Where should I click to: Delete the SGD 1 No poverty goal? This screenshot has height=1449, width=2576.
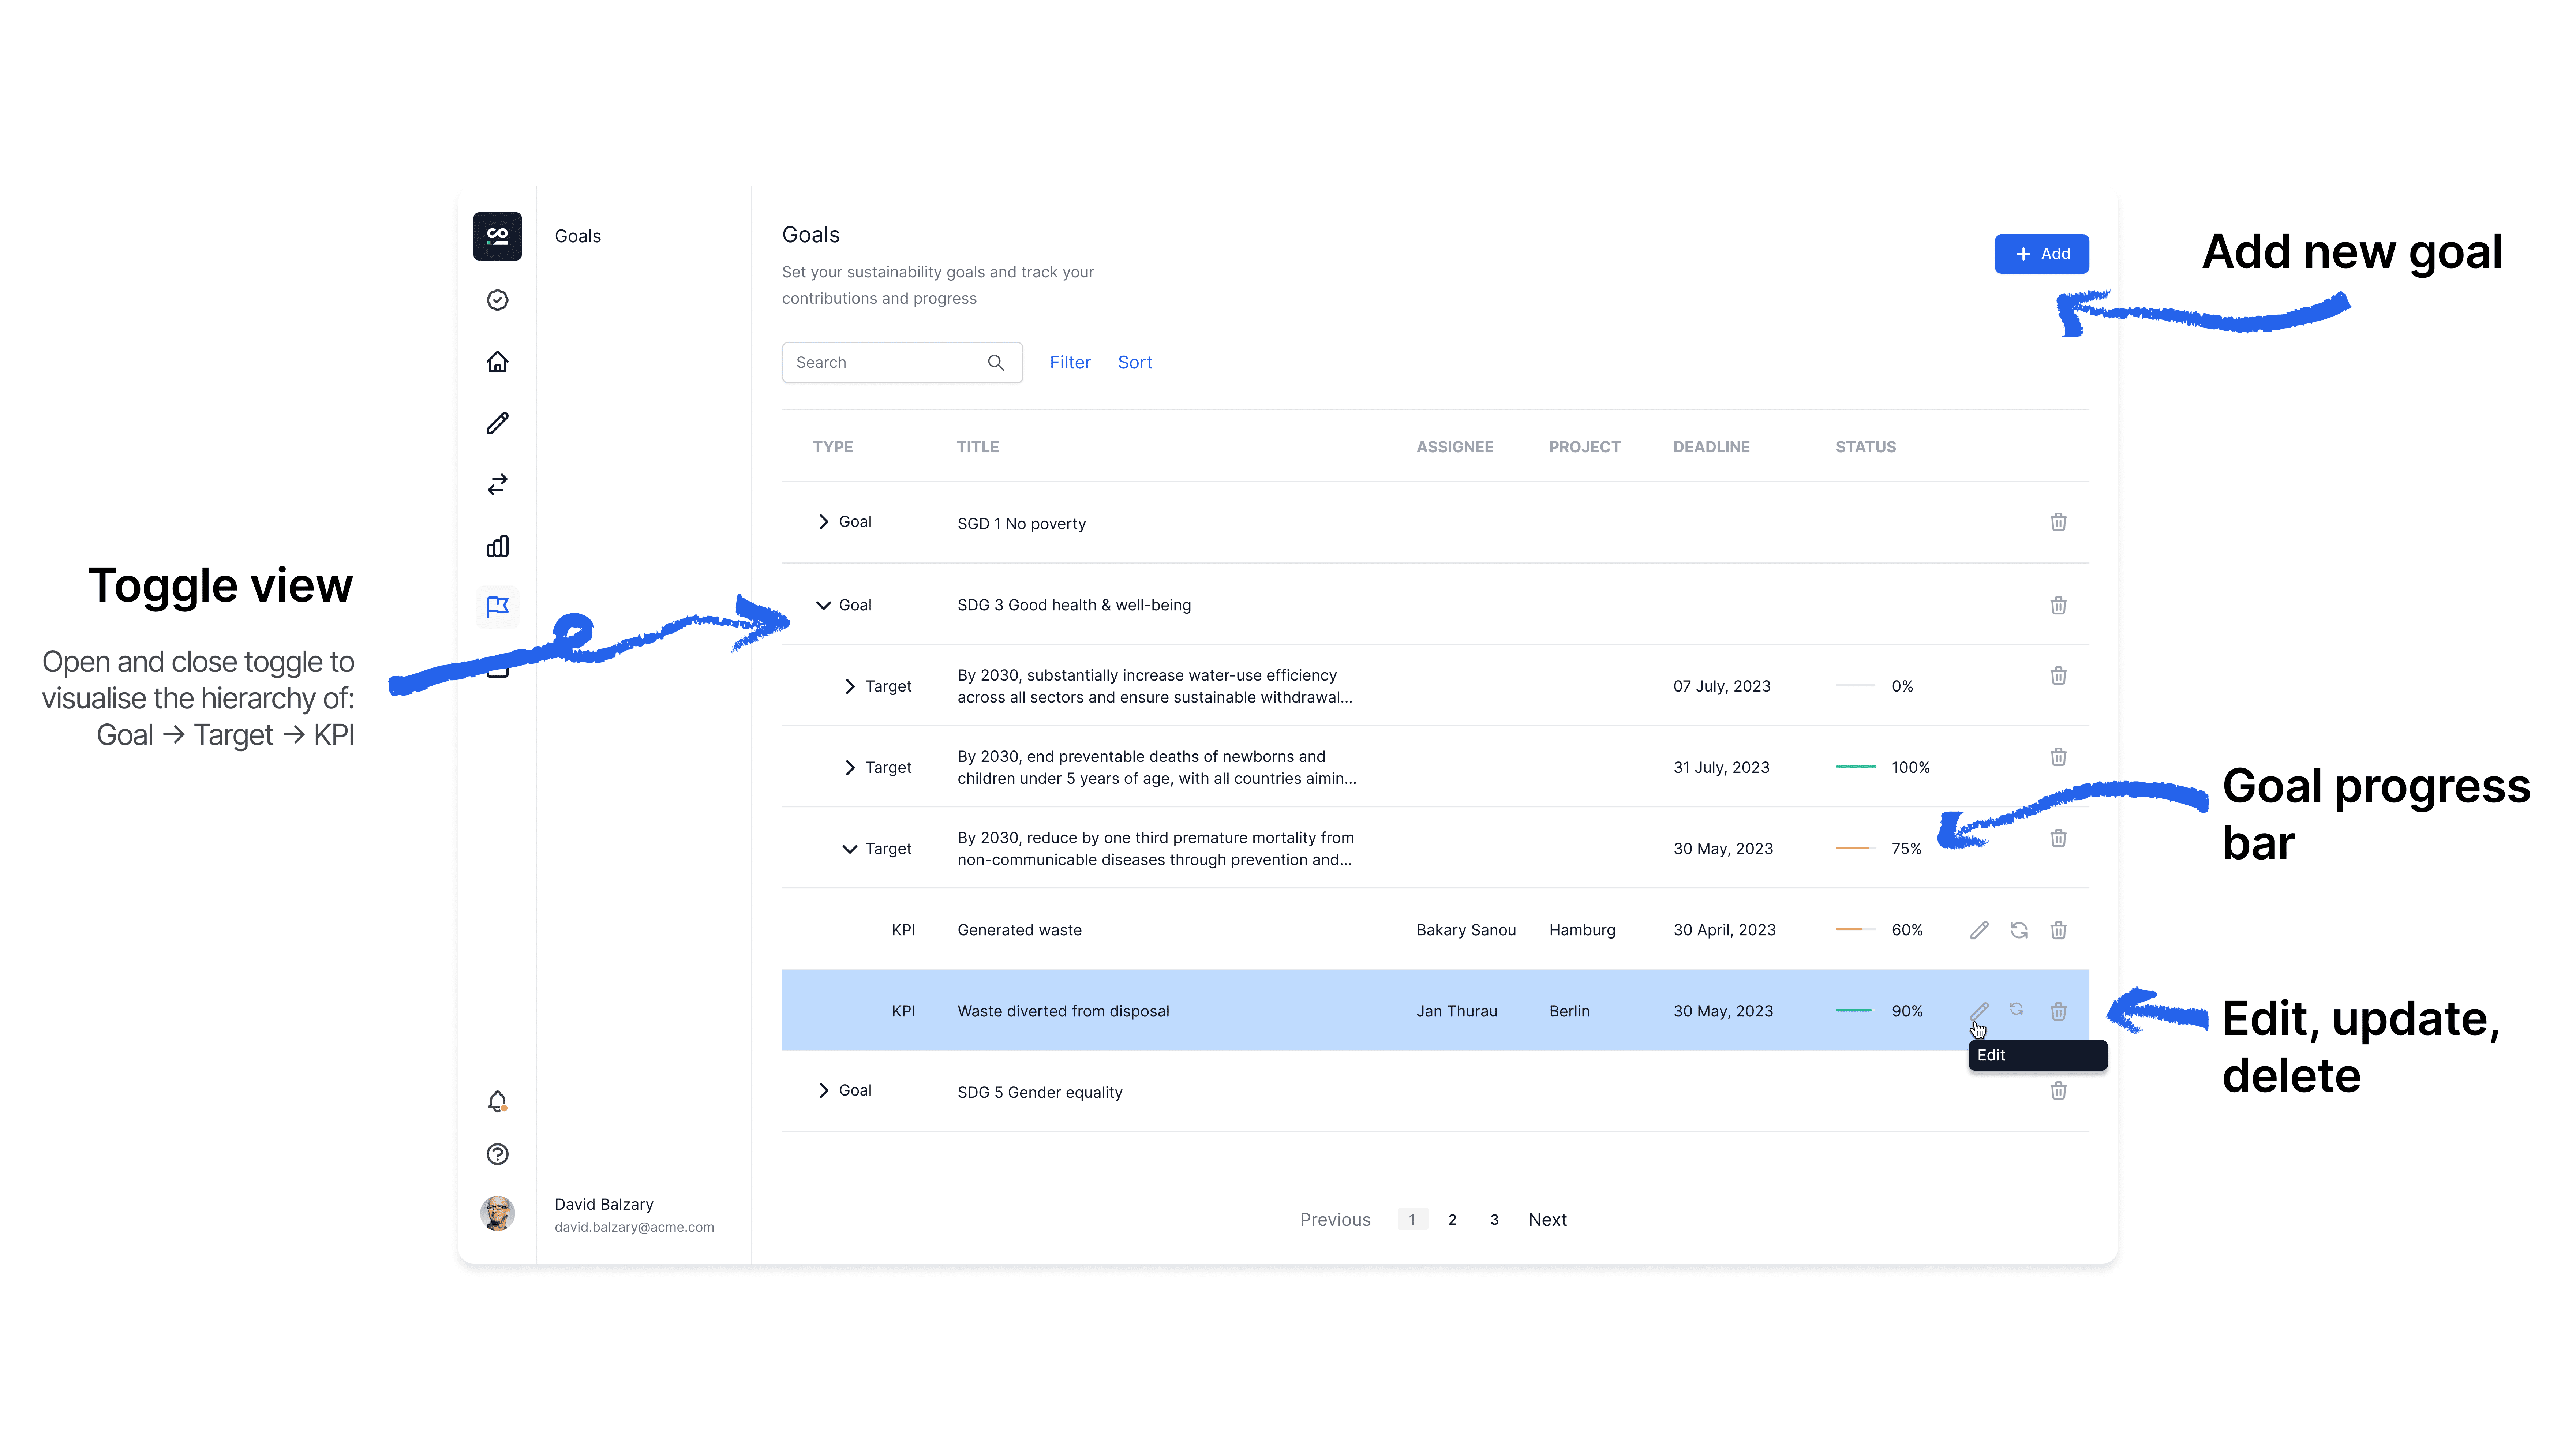[x=2058, y=522]
